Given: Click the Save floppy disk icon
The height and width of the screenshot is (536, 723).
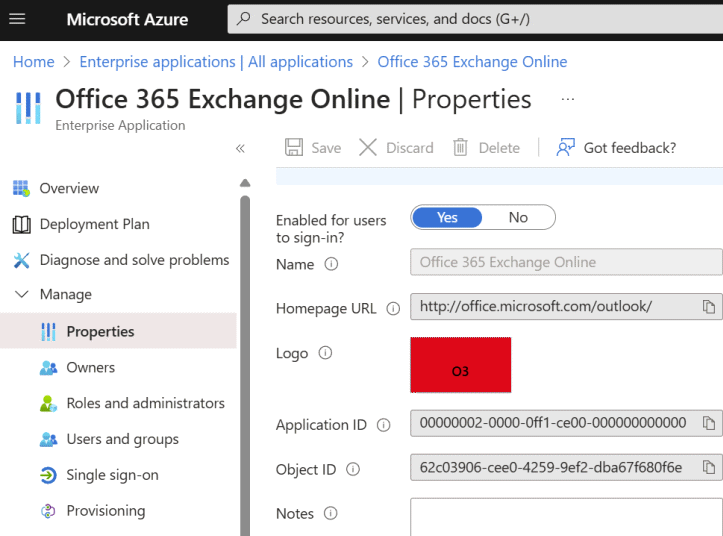Looking at the screenshot, I should 294,148.
